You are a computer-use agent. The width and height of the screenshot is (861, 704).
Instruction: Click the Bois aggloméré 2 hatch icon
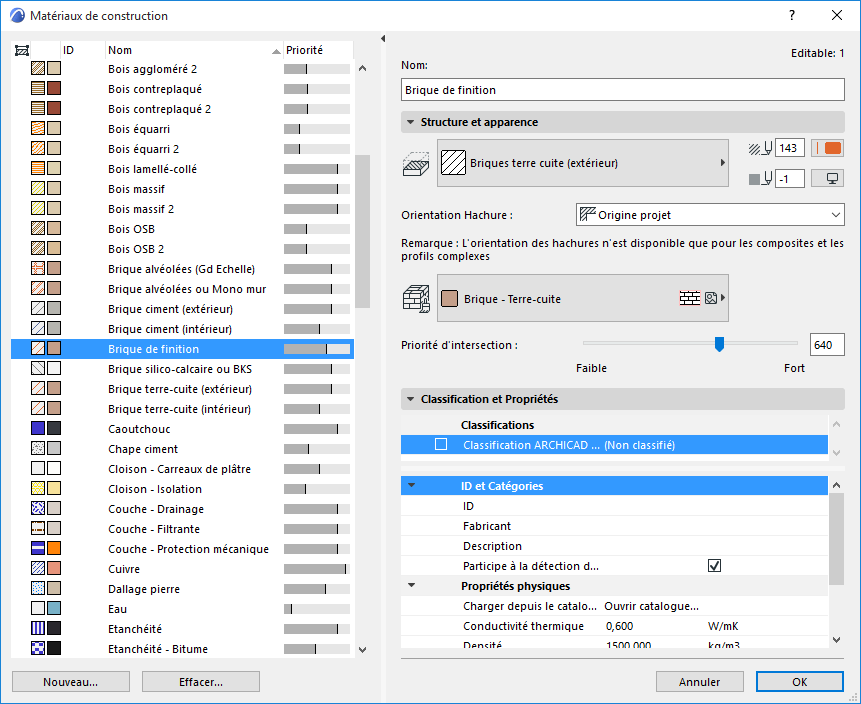click(38, 69)
